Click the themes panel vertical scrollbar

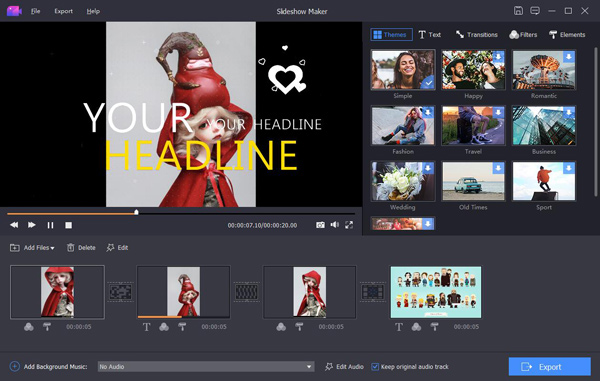[595, 122]
